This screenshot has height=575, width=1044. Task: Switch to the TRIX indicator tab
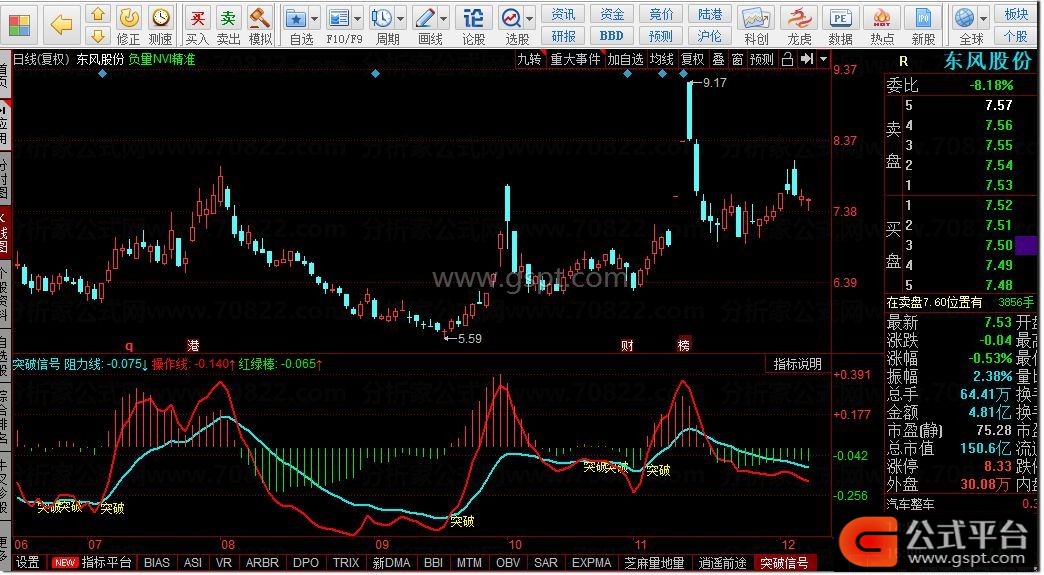(x=346, y=563)
